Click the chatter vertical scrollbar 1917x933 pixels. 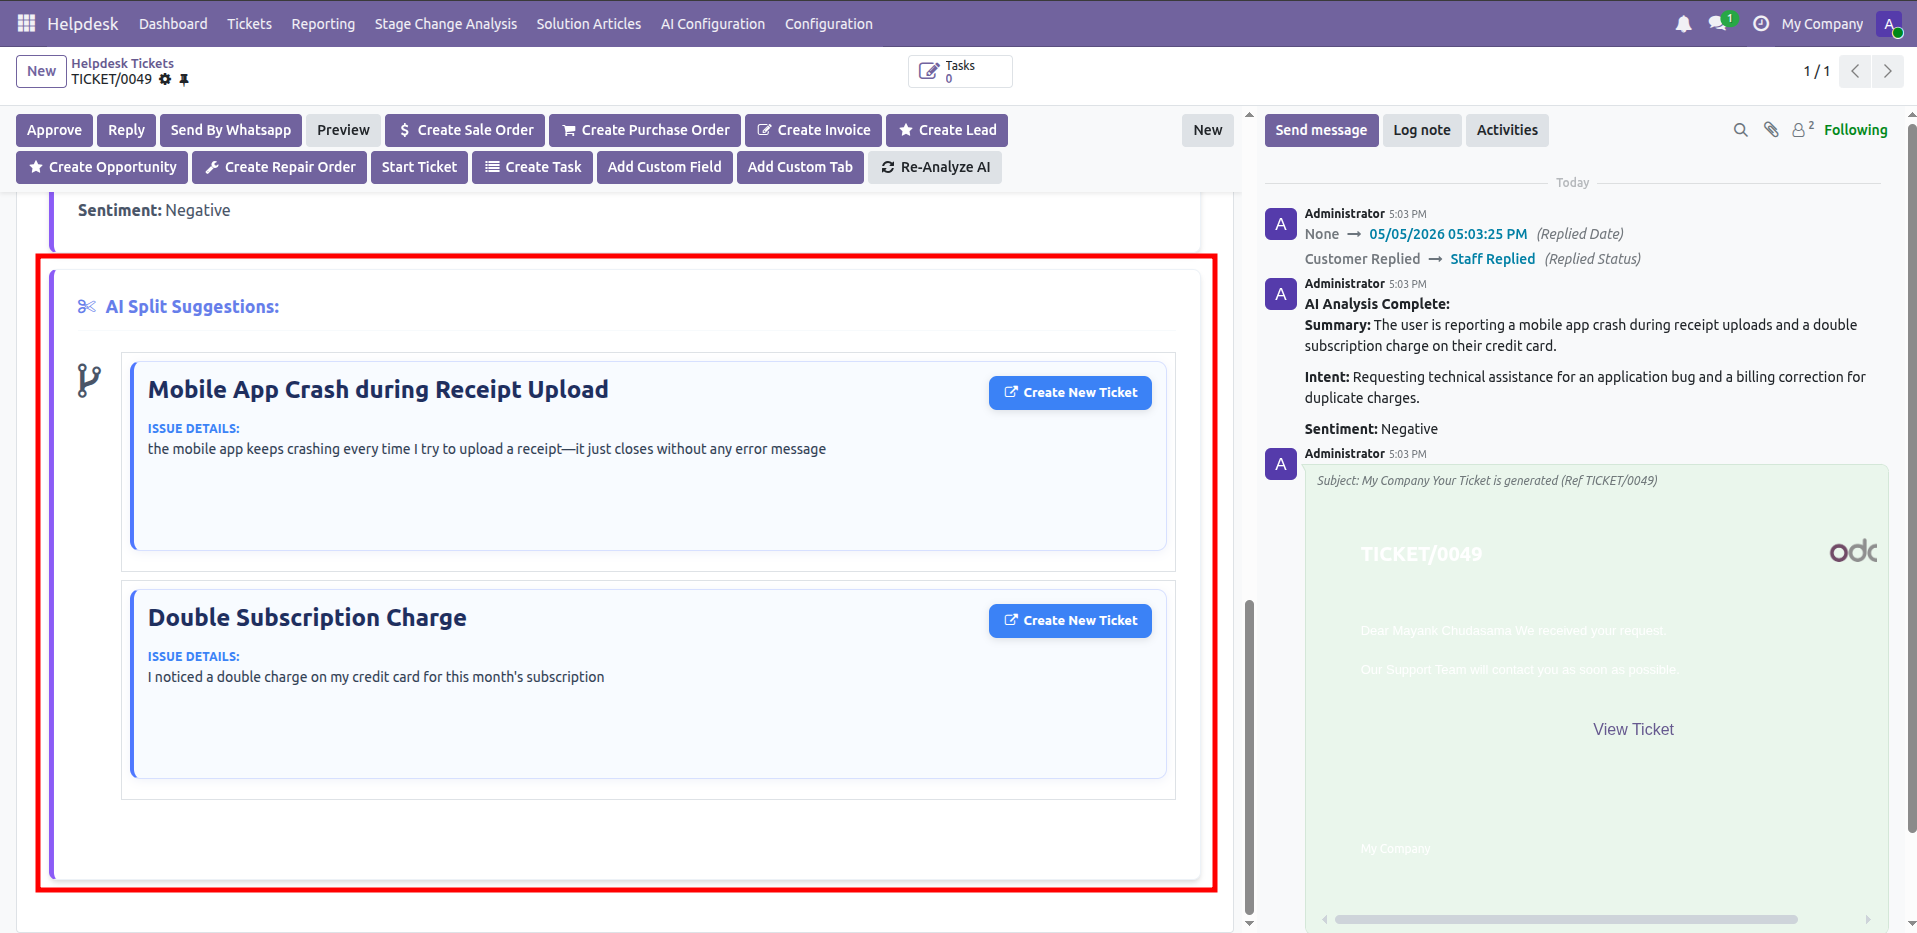pyautogui.click(x=1912, y=478)
